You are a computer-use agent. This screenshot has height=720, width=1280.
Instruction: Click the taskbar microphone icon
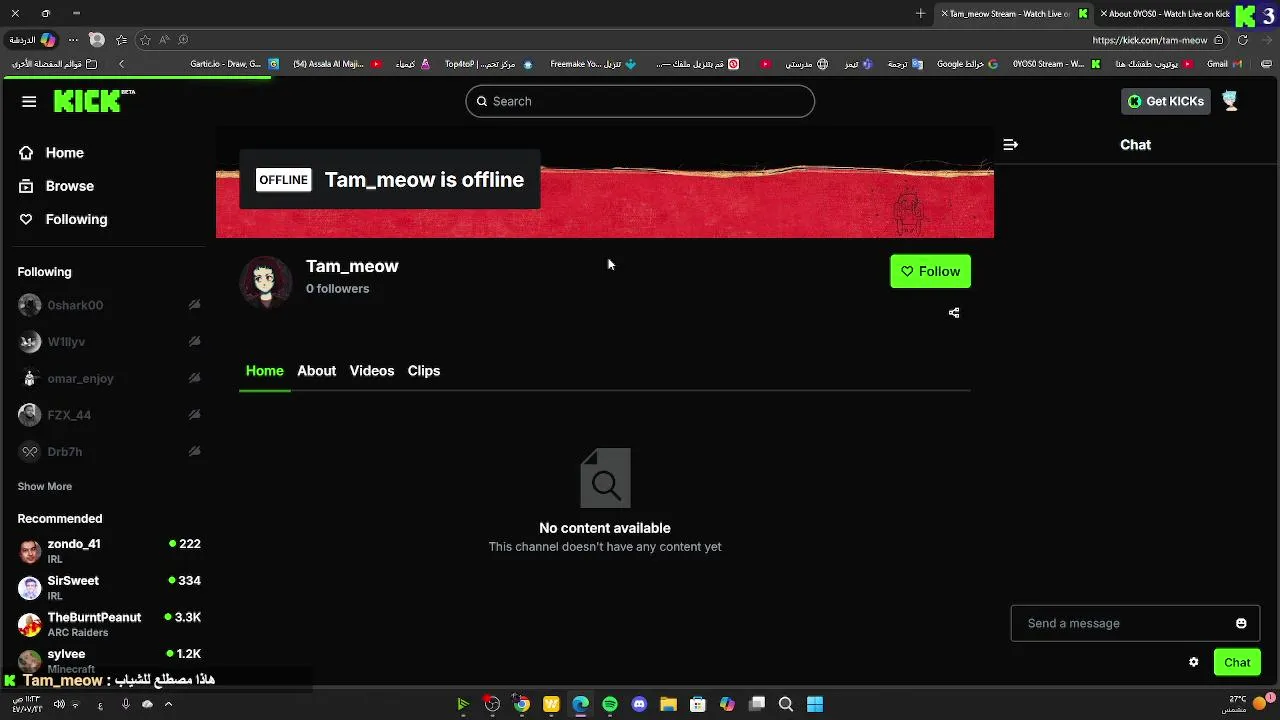tap(125, 704)
